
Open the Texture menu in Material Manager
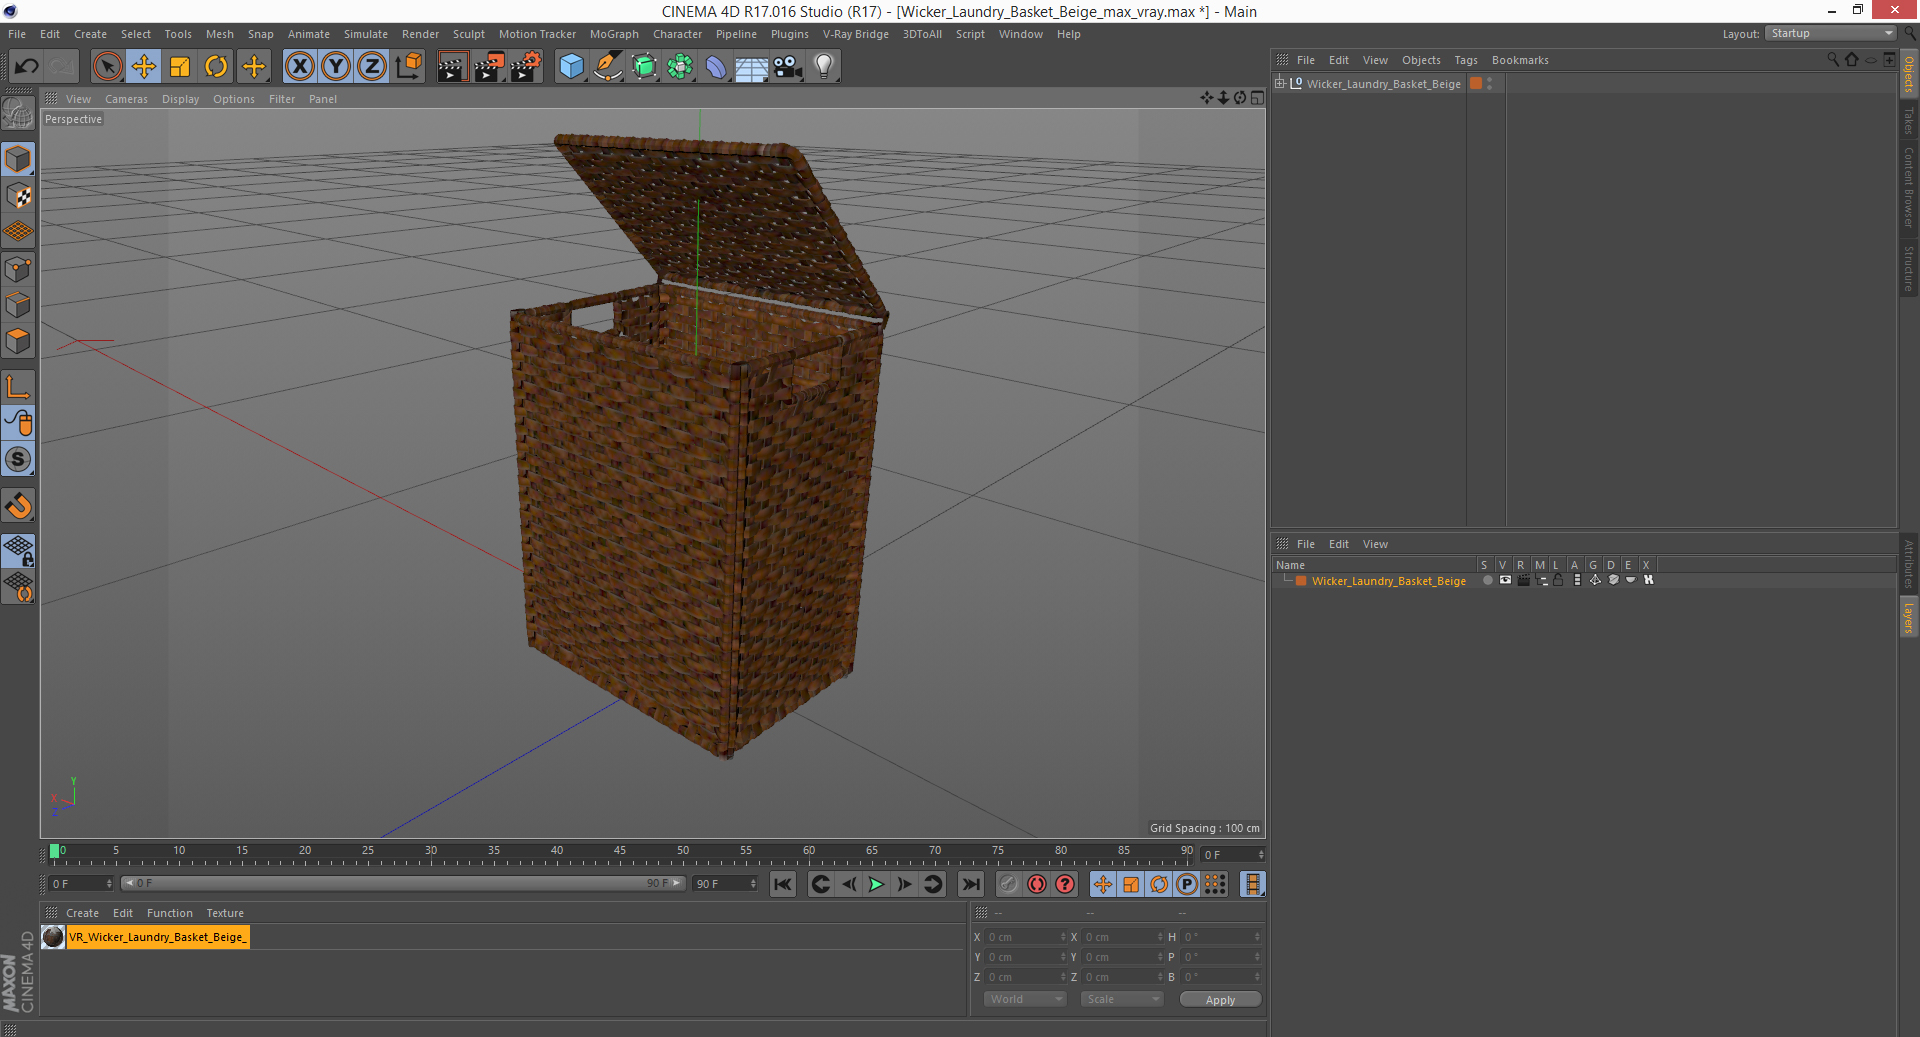[225, 913]
